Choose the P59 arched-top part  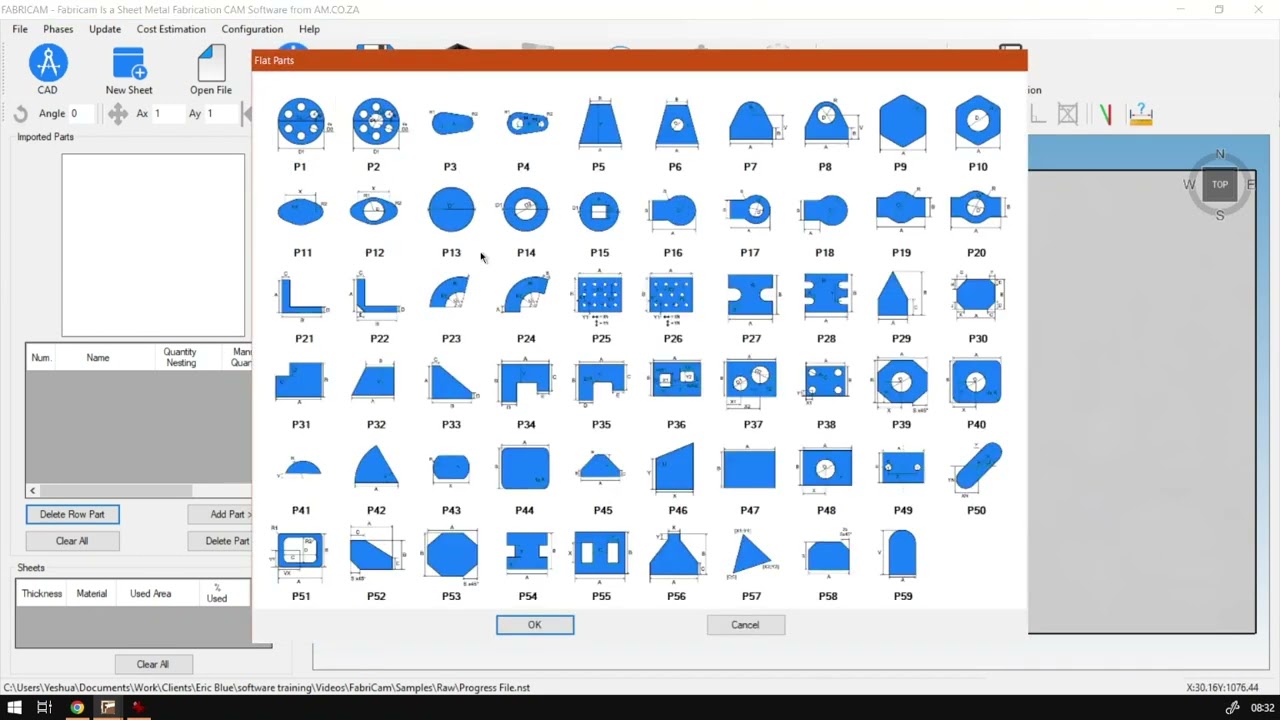(x=901, y=554)
